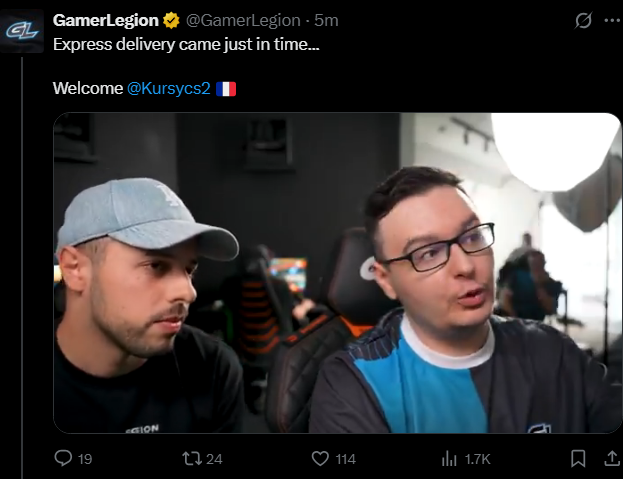Click the 114 likes count
Image resolution: width=623 pixels, height=479 pixels.
345,459
